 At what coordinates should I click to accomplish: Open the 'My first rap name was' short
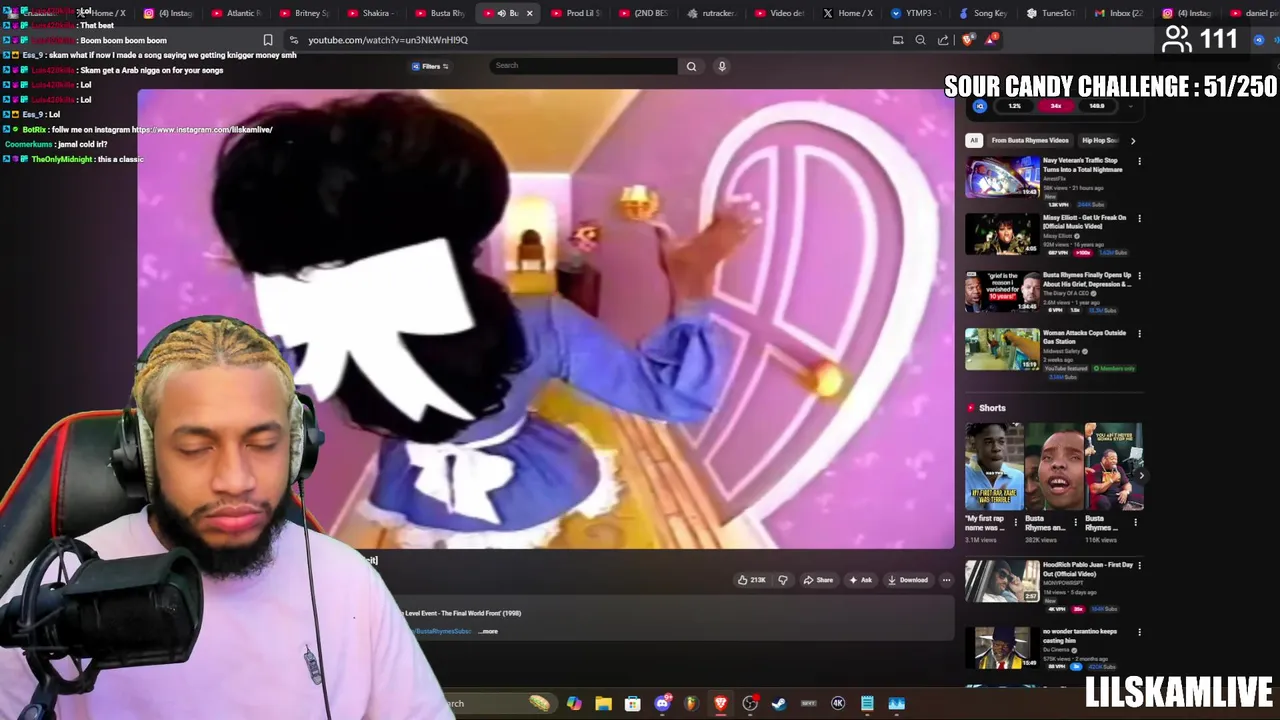pos(994,466)
